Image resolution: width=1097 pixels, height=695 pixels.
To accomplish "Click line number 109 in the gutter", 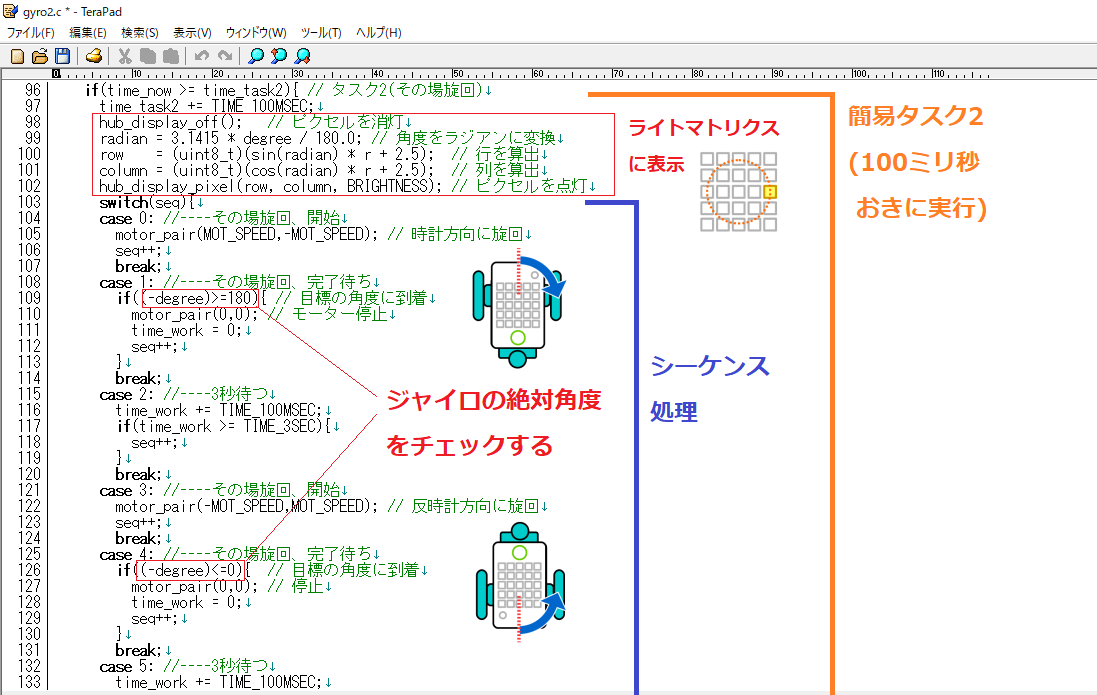I will point(29,299).
